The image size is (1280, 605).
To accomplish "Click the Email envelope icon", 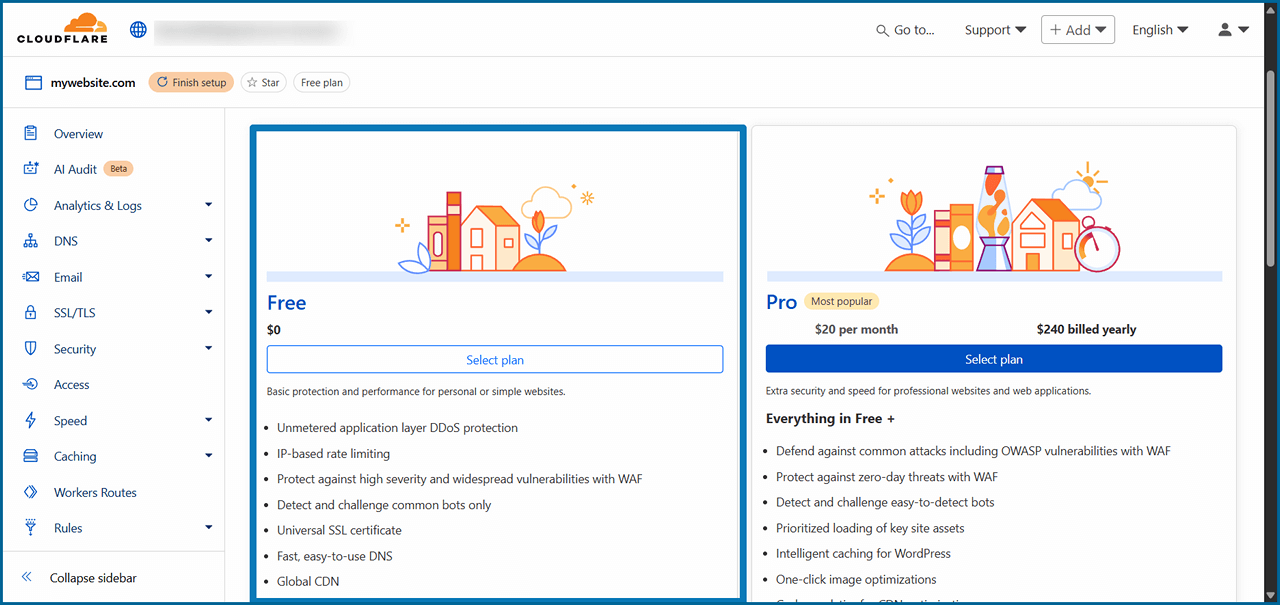I will coord(31,277).
